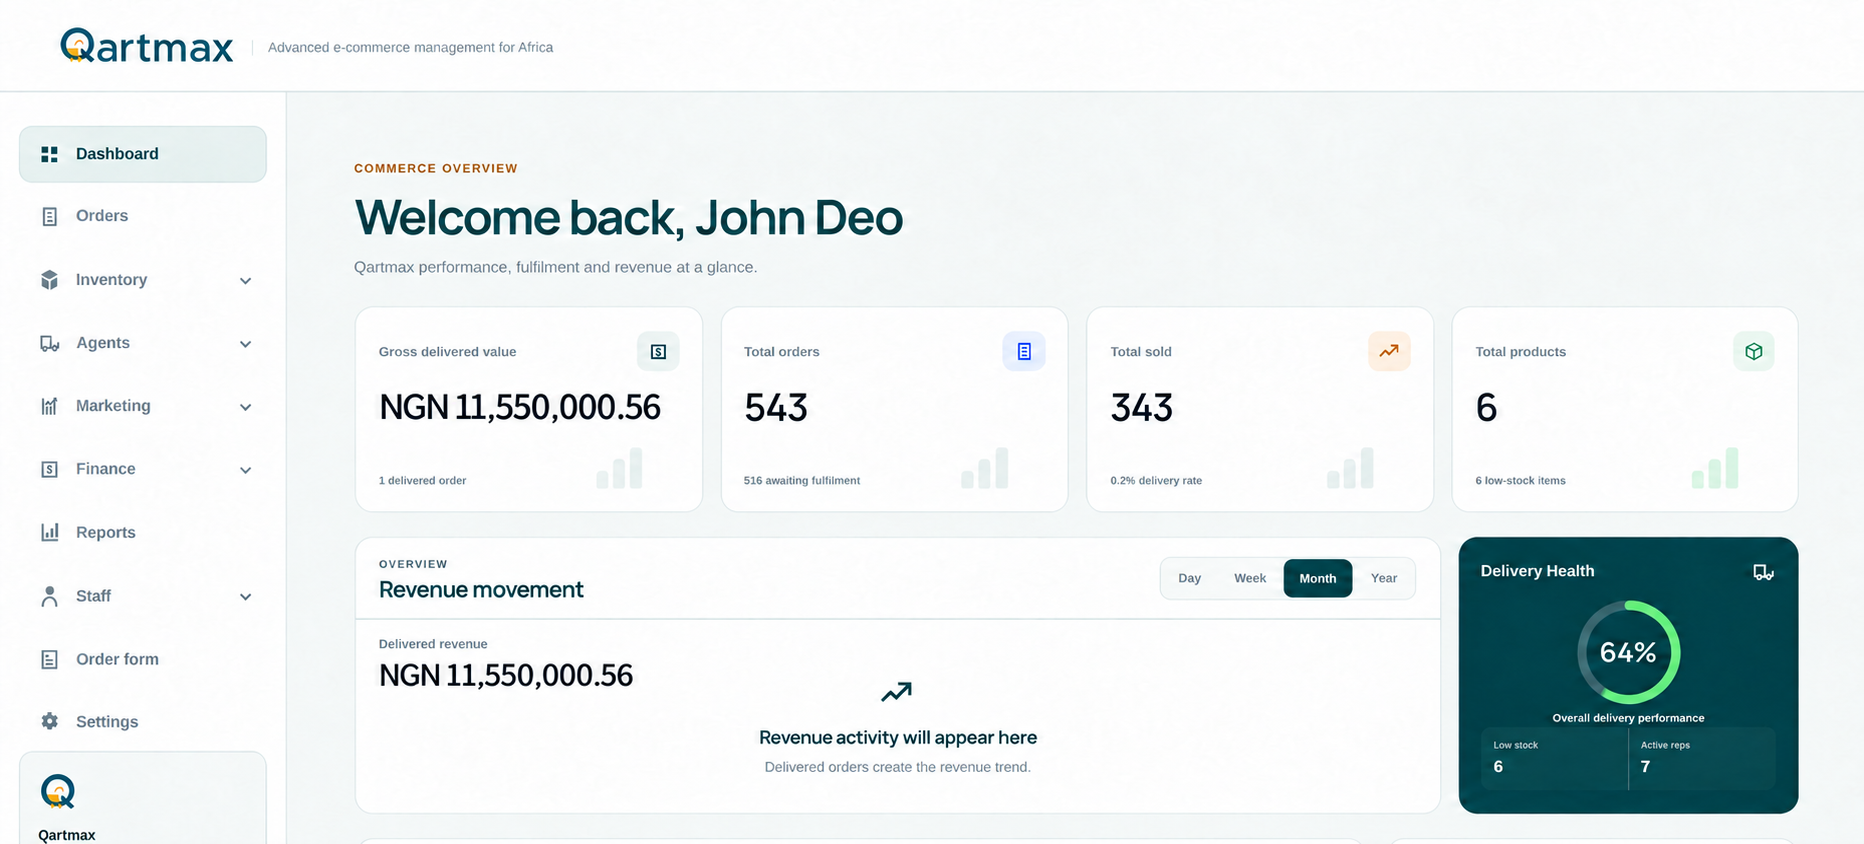Click the Reports bar chart icon
This screenshot has height=844, width=1864.
point(49,532)
